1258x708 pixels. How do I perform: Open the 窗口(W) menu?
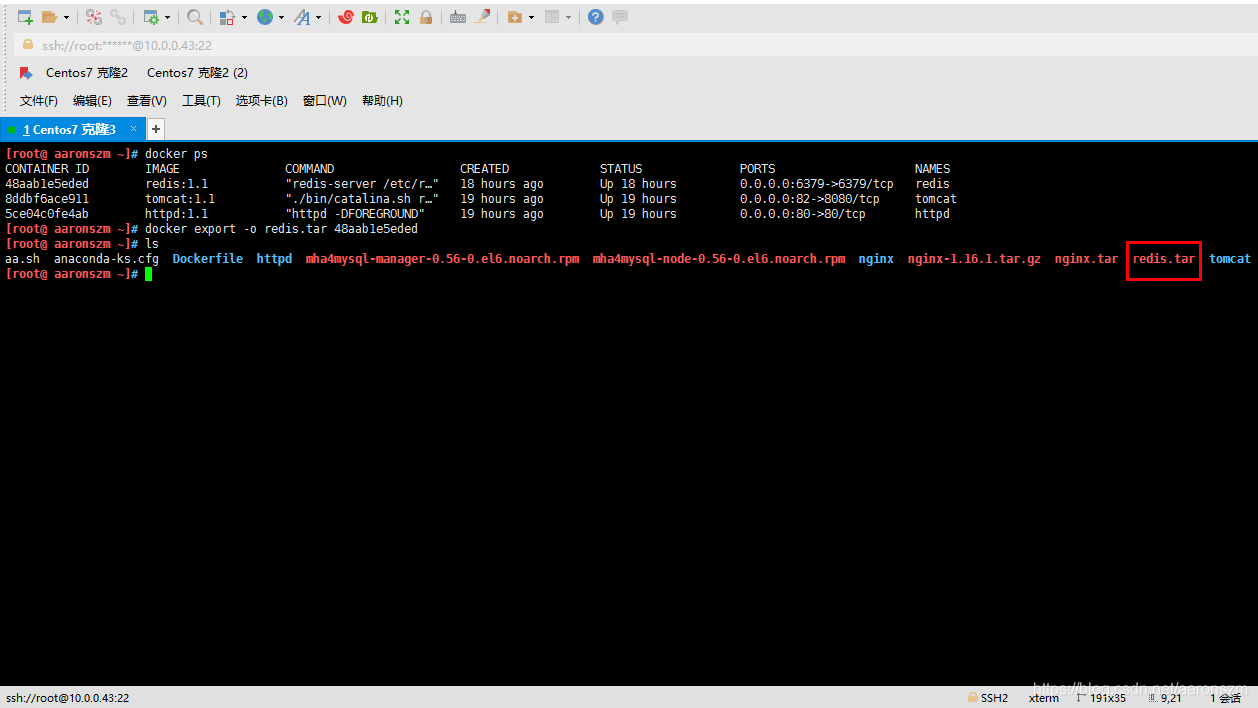point(324,101)
